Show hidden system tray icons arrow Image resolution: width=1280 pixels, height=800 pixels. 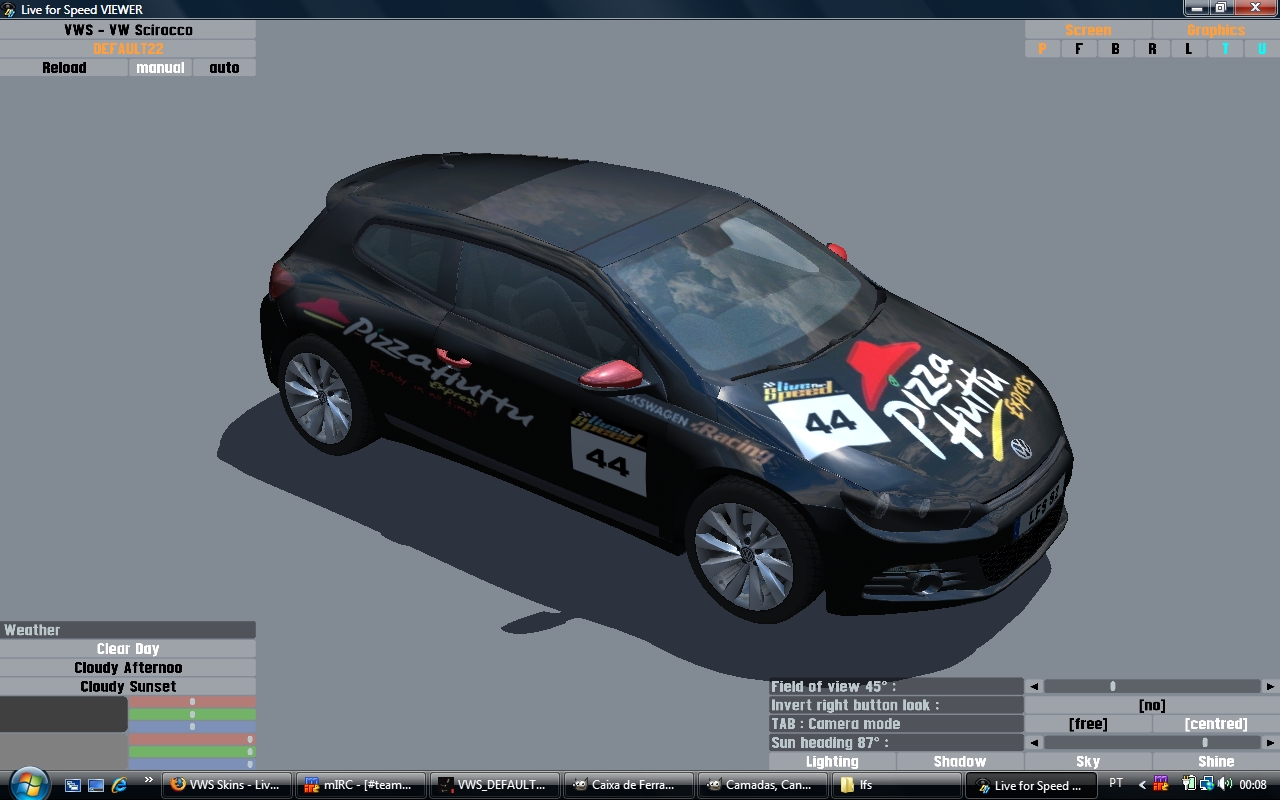tap(1142, 785)
